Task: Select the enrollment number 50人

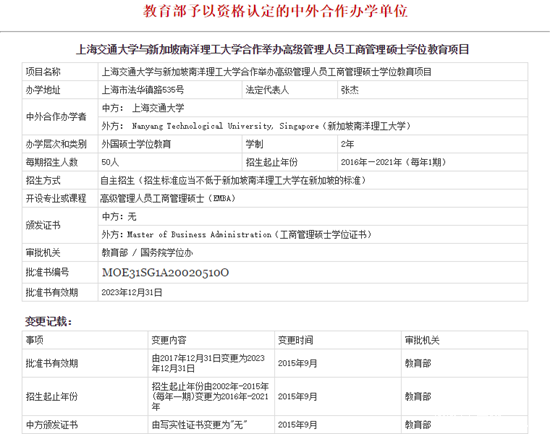Action: 110,162
